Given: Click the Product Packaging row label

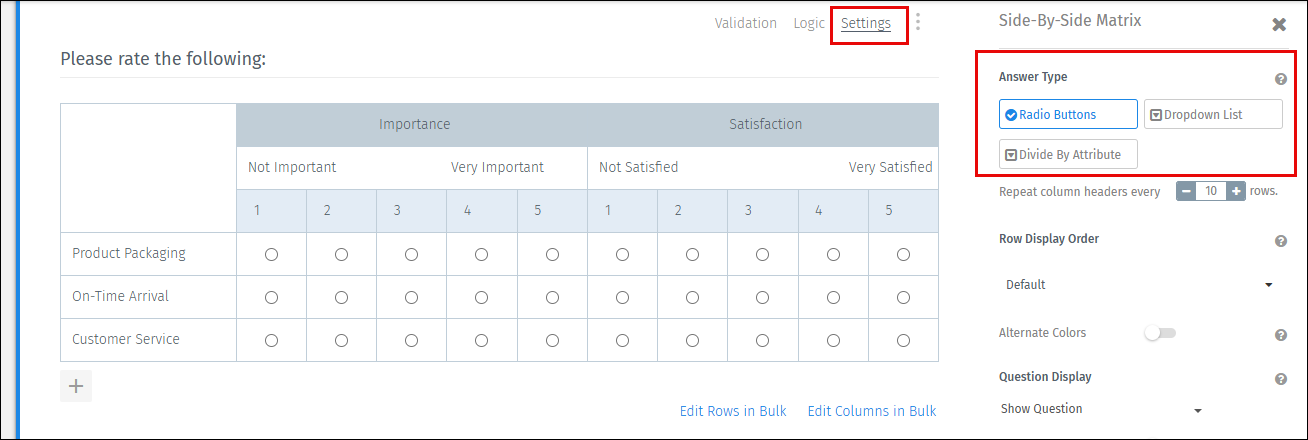Looking at the screenshot, I should 129,254.
